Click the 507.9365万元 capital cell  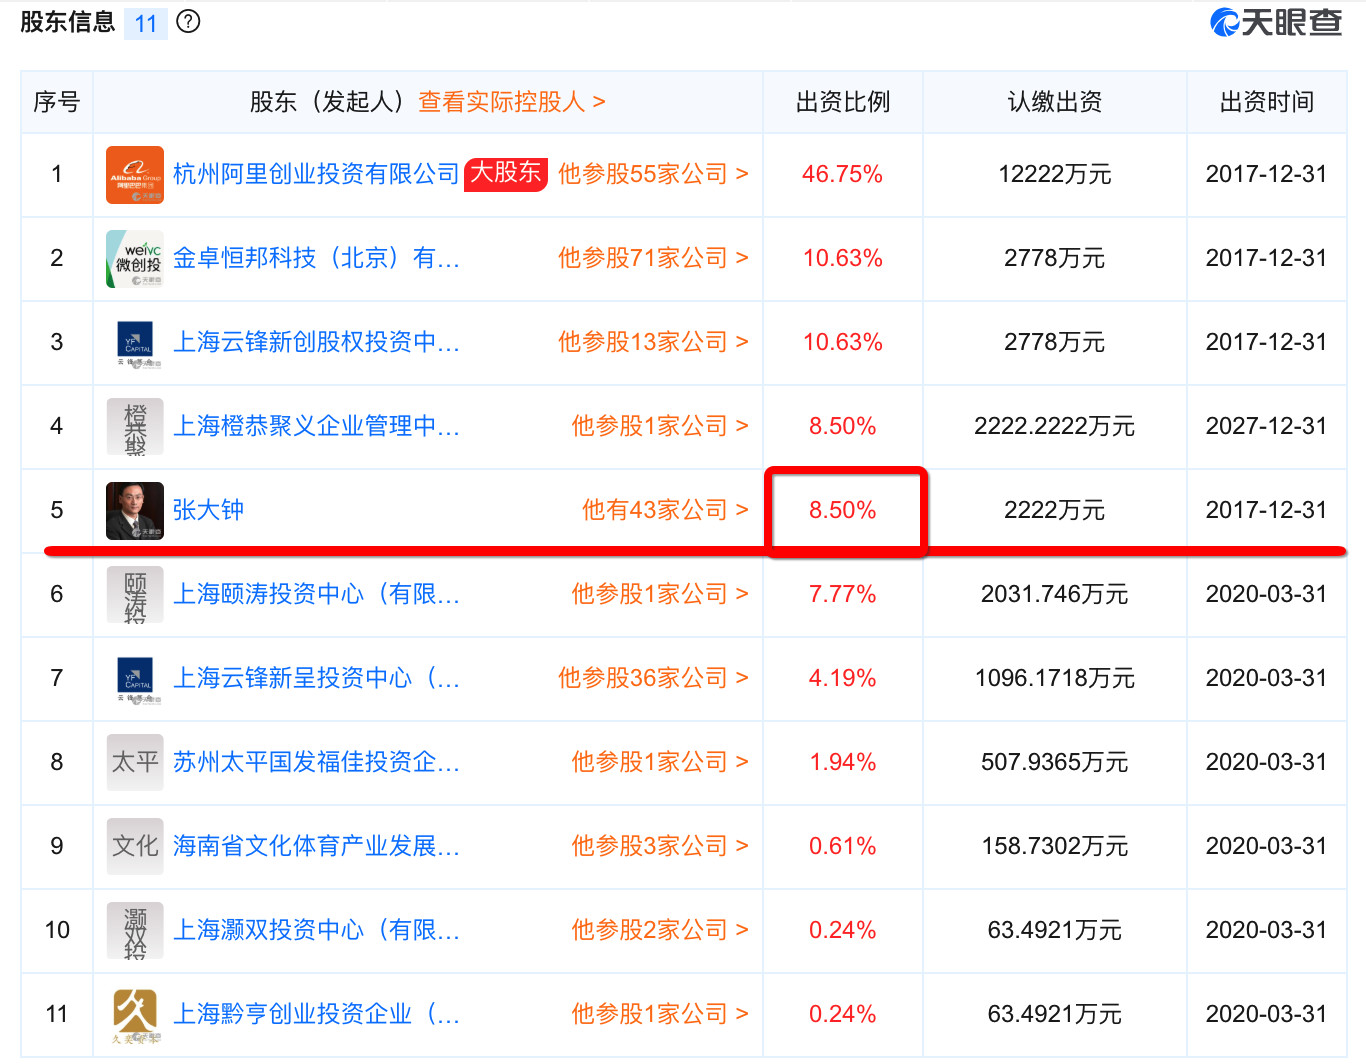[1055, 762]
